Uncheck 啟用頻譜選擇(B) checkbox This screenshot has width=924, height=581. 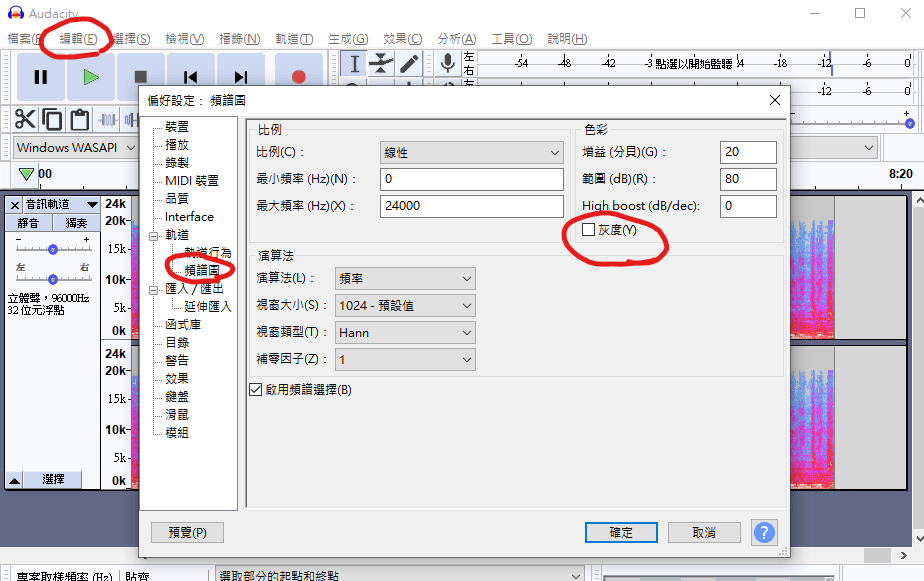256,390
